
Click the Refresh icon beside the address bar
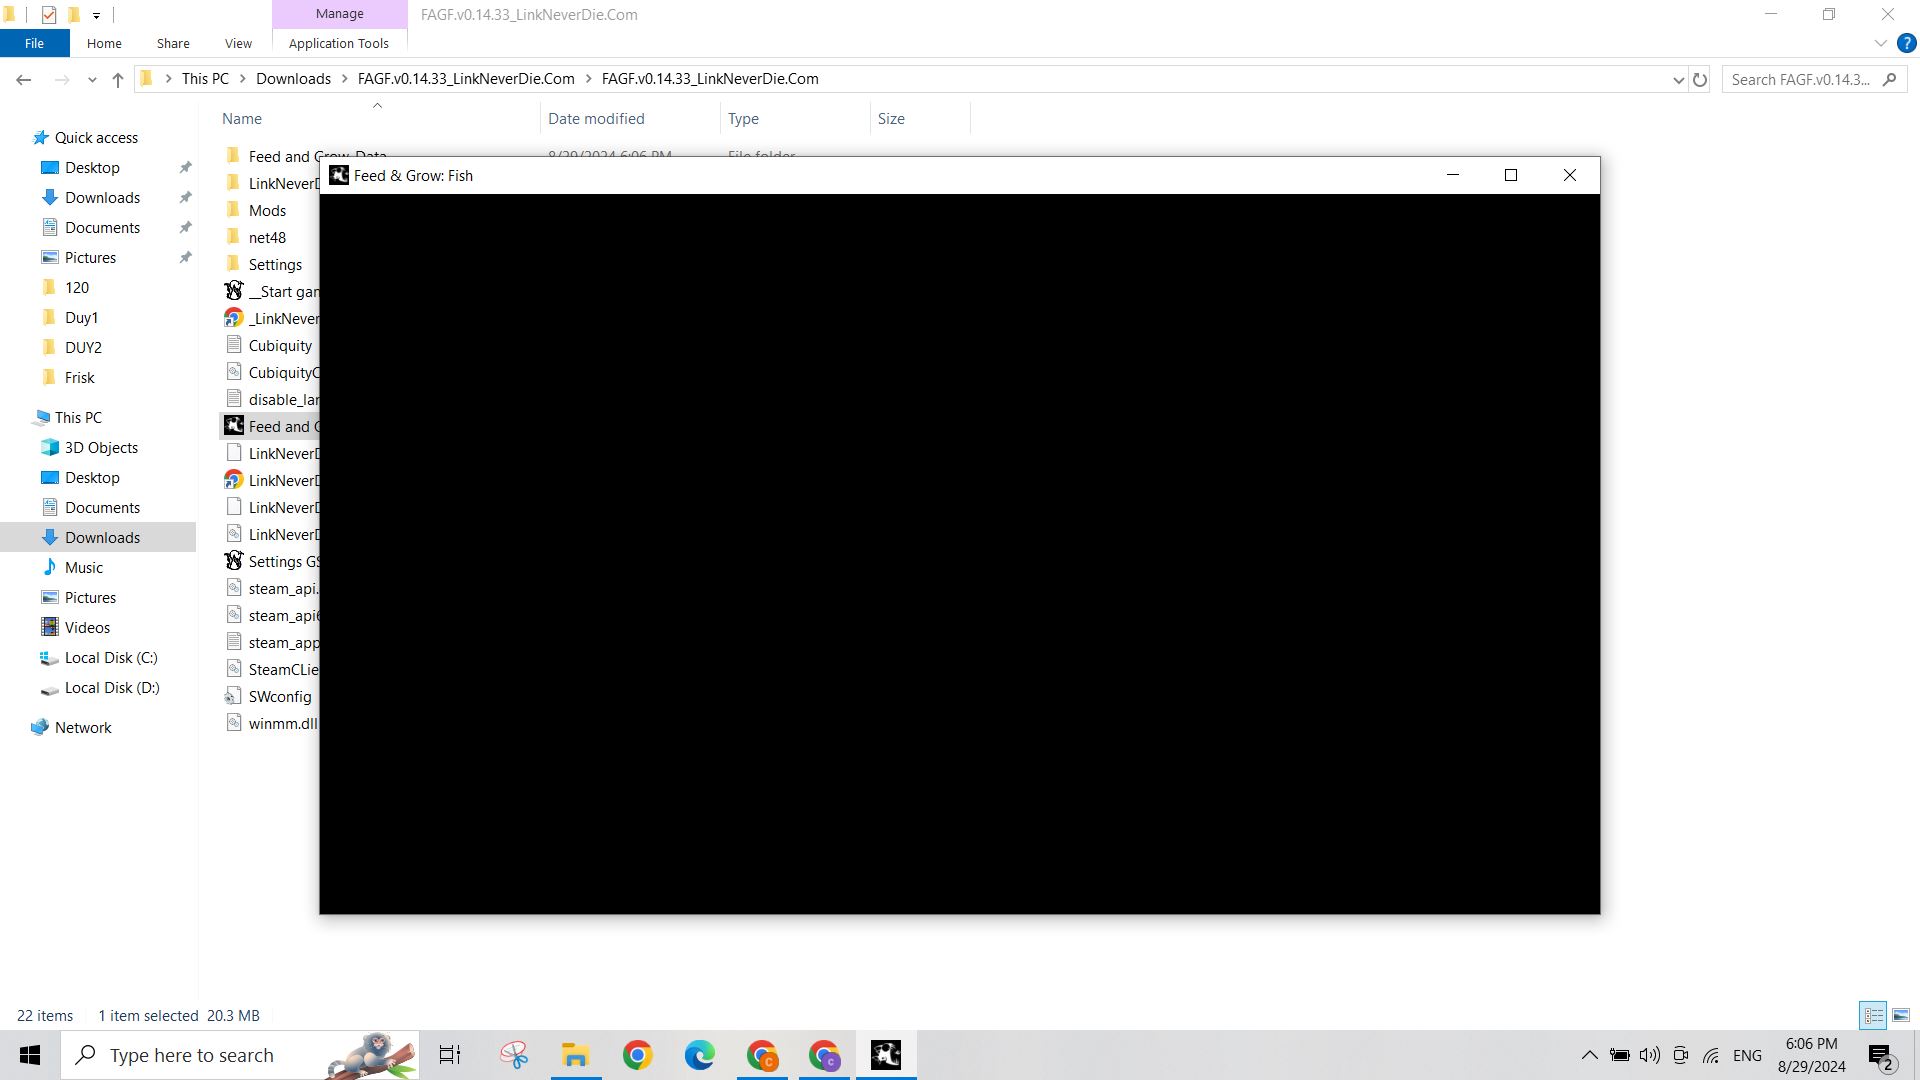pyautogui.click(x=1699, y=79)
